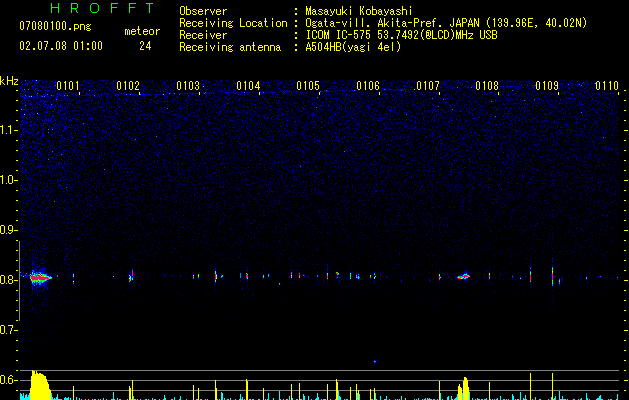Click the 0.7 kHz axis label
The image size is (629, 400).
coord(8,330)
